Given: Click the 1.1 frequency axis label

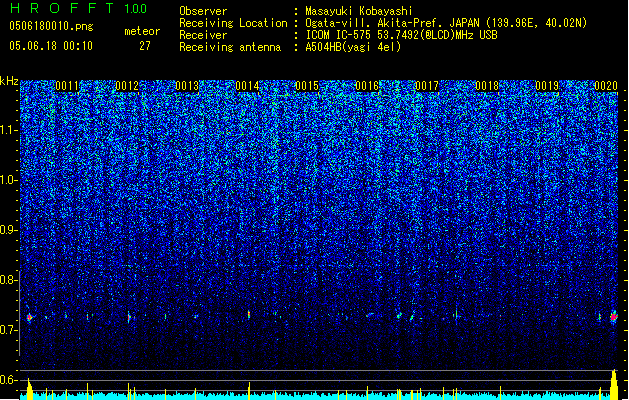Looking at the screenshot, I should 8,130.
